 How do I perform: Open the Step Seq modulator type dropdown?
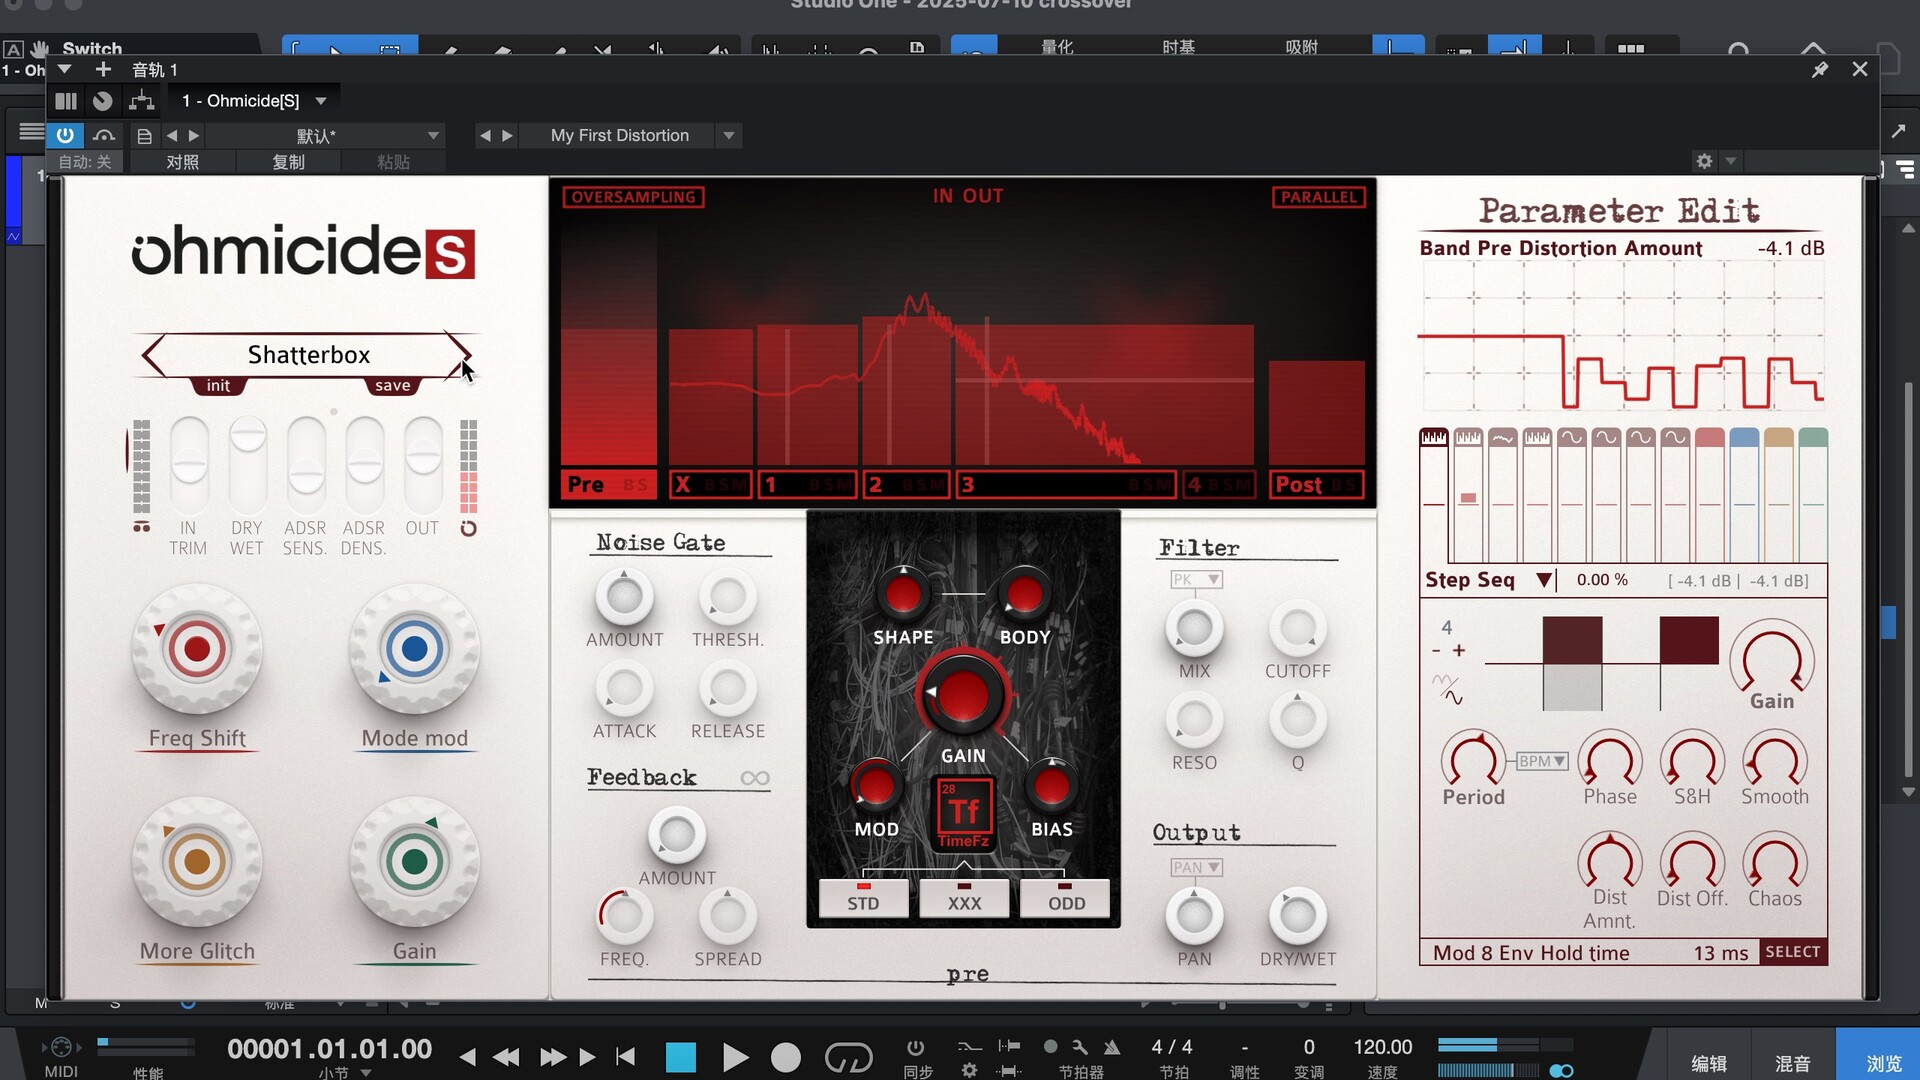coord(1544,580)
